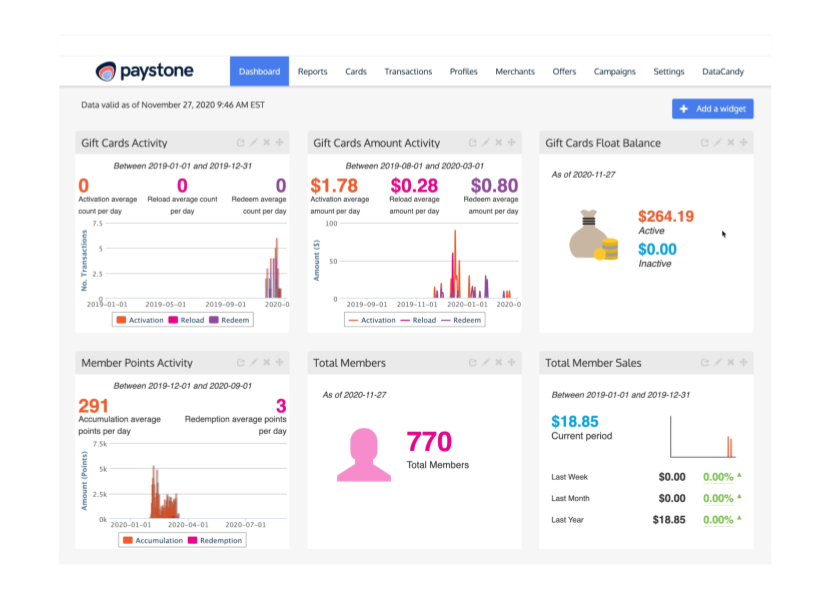This screenshot has width=830, height=600.
Task: Expand the move handle on Gift Cards Amount Activity
Action: (x=509, y=142)
